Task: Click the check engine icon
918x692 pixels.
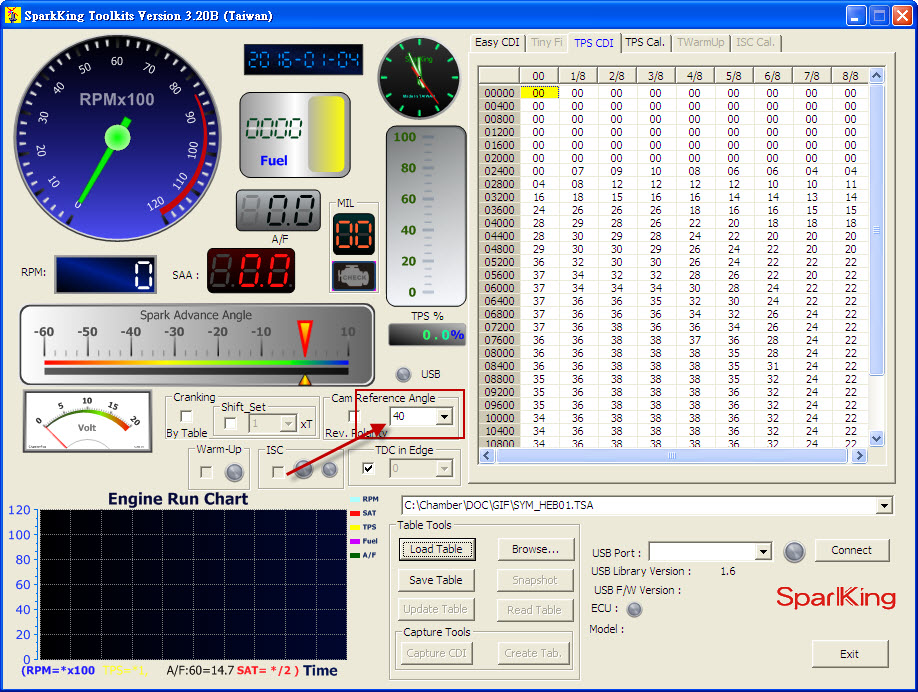Action: (354, 276)
